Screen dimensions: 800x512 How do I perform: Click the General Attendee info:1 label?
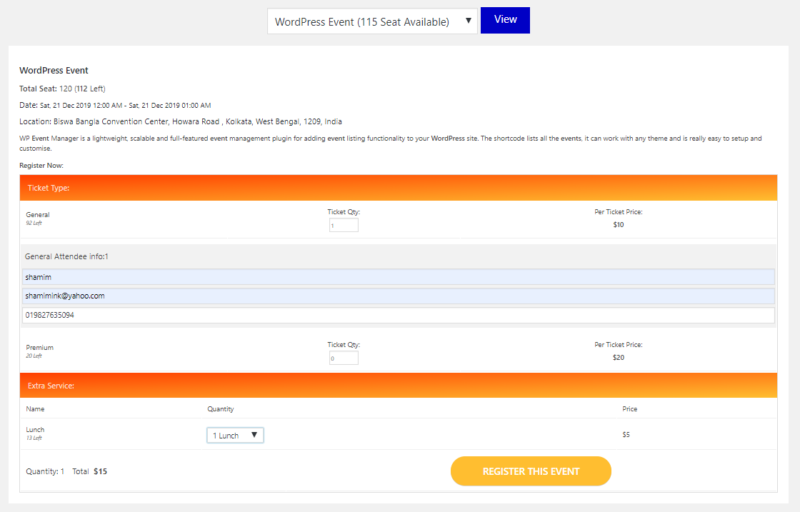coord(67,257)
